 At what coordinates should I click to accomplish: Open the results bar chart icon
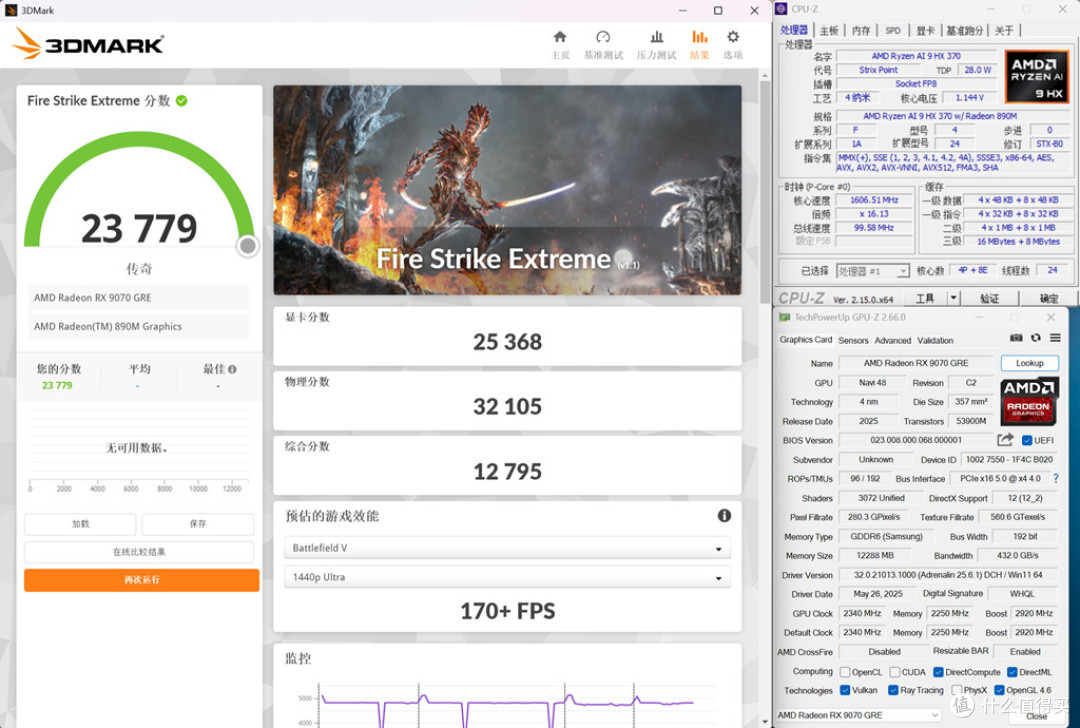(699, 37)
